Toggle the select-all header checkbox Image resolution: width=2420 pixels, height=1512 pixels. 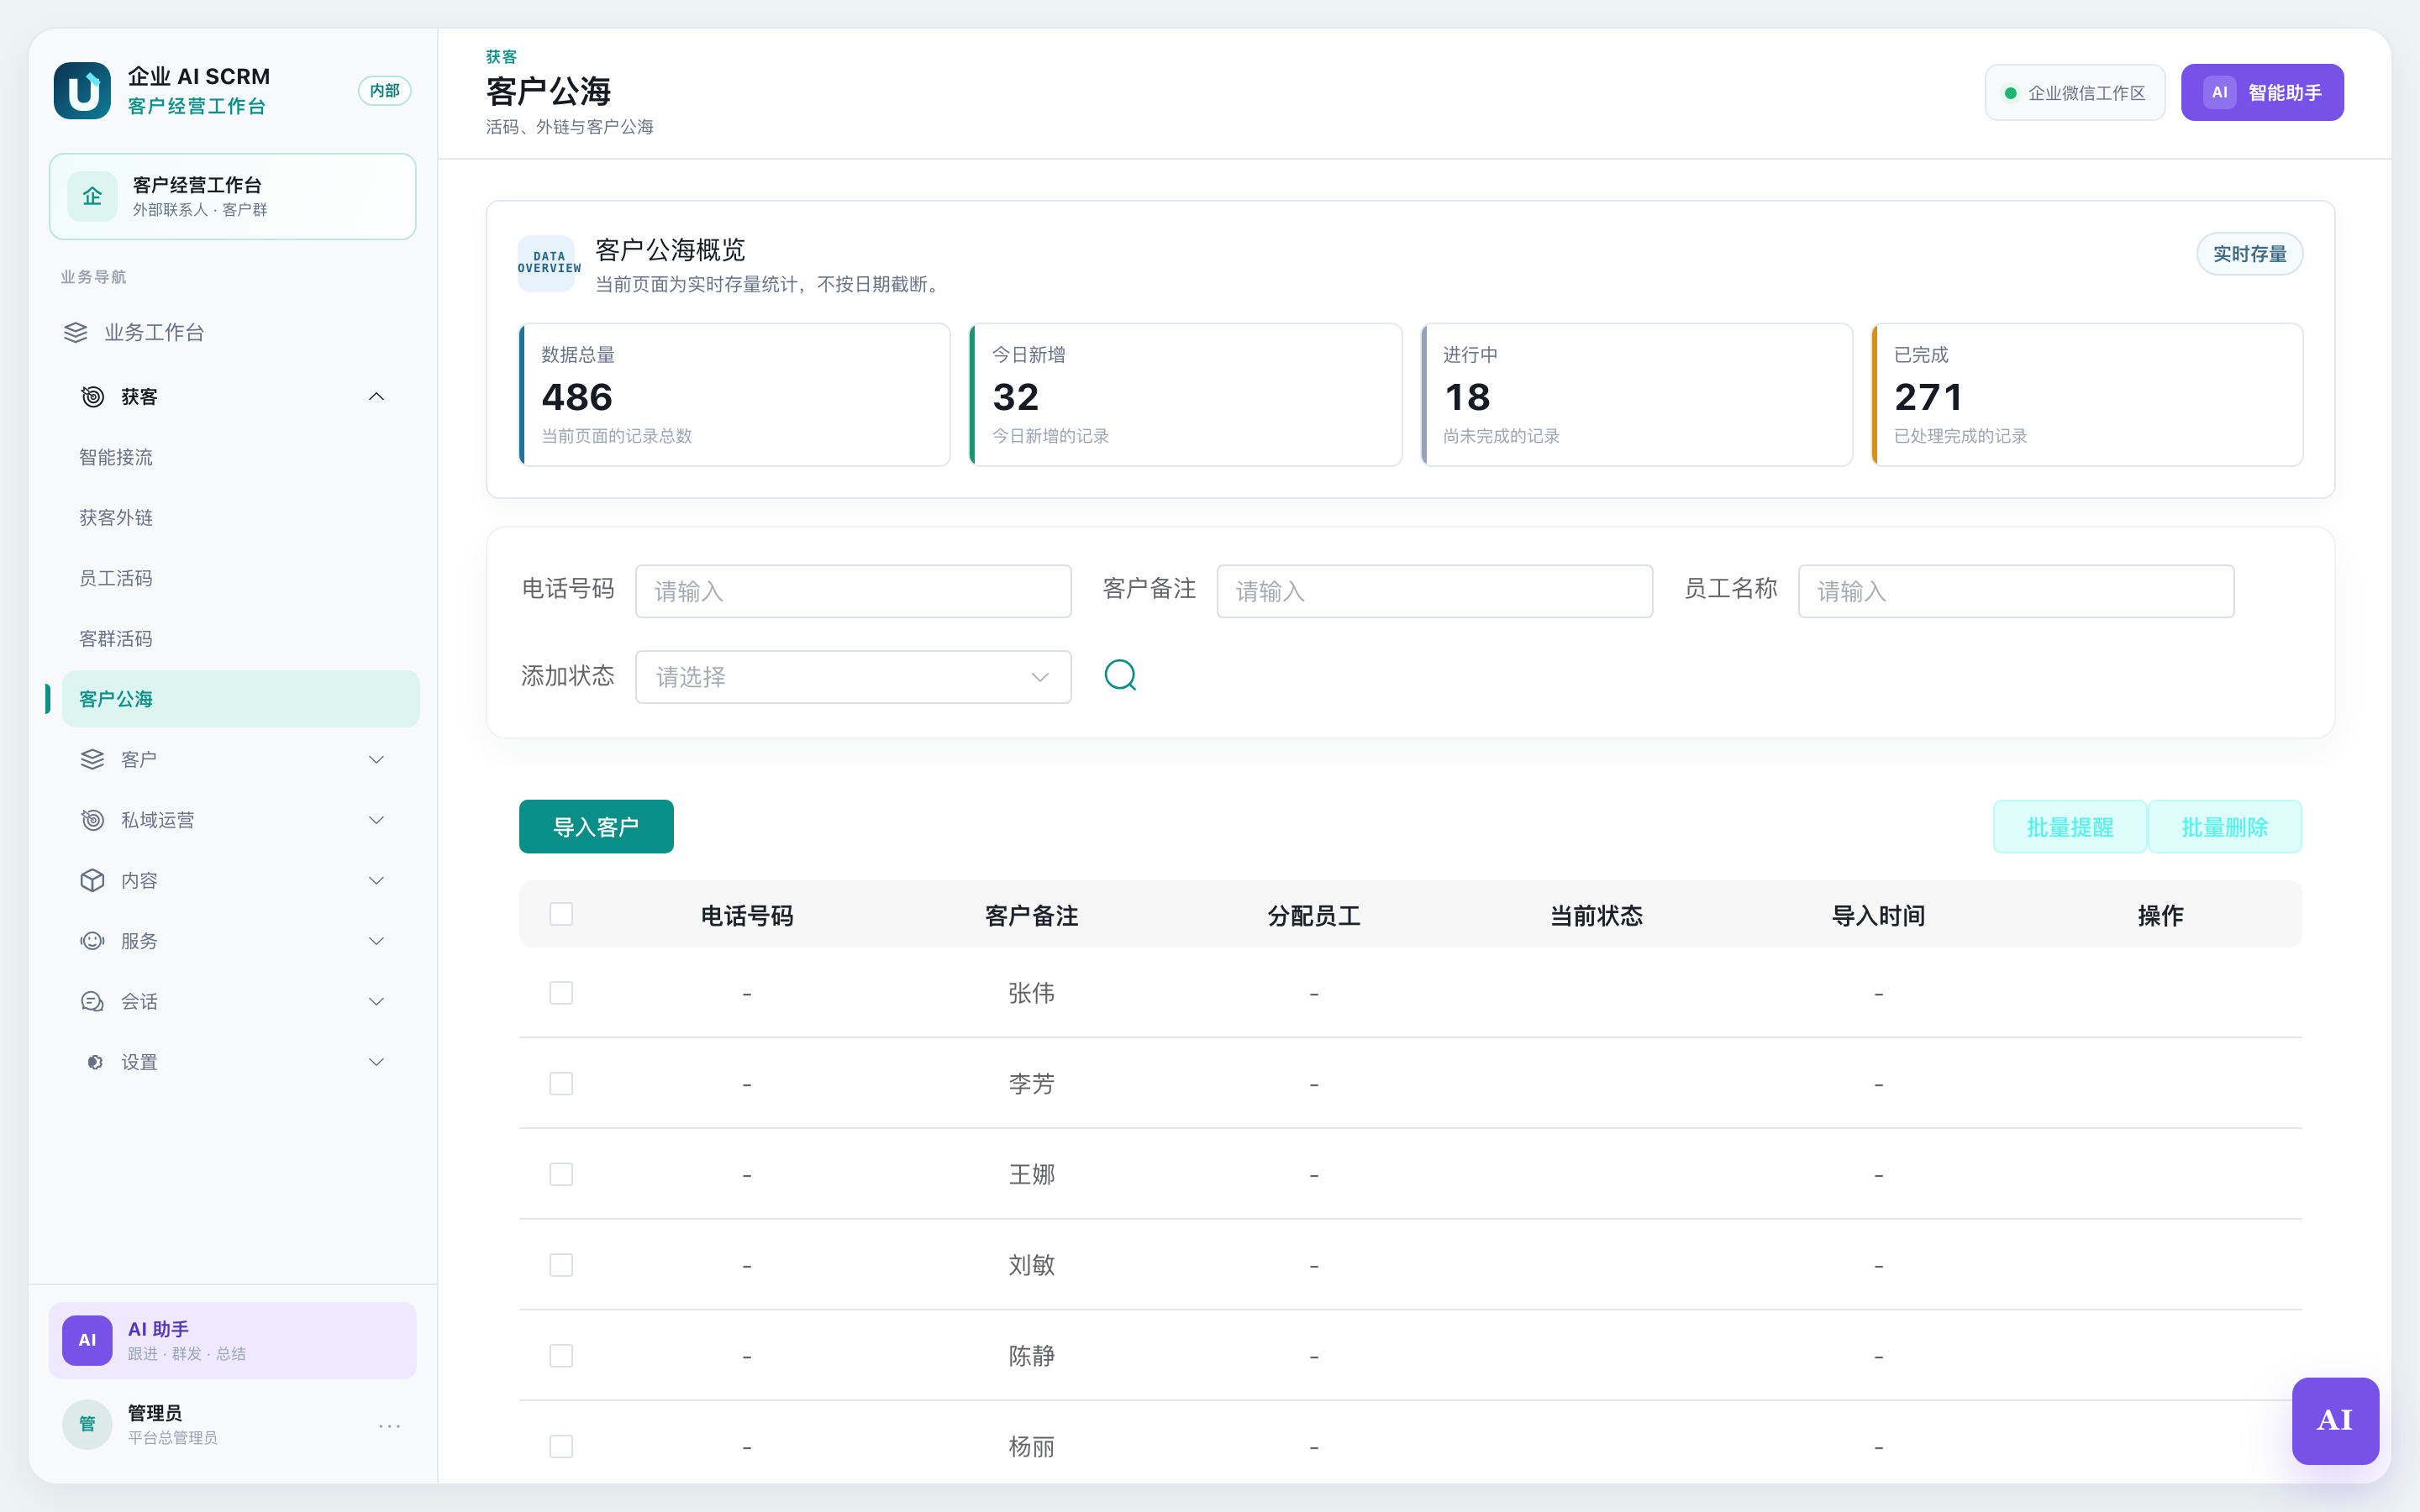click(561, 914)
